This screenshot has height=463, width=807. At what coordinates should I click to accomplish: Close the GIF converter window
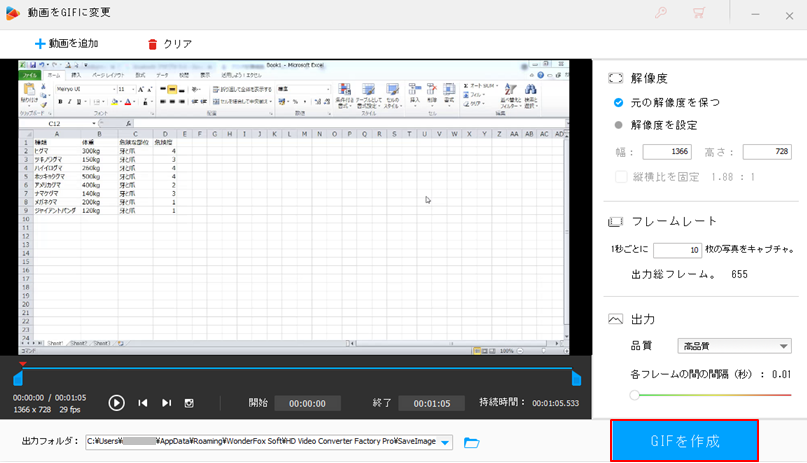click(x=789, y=16)
